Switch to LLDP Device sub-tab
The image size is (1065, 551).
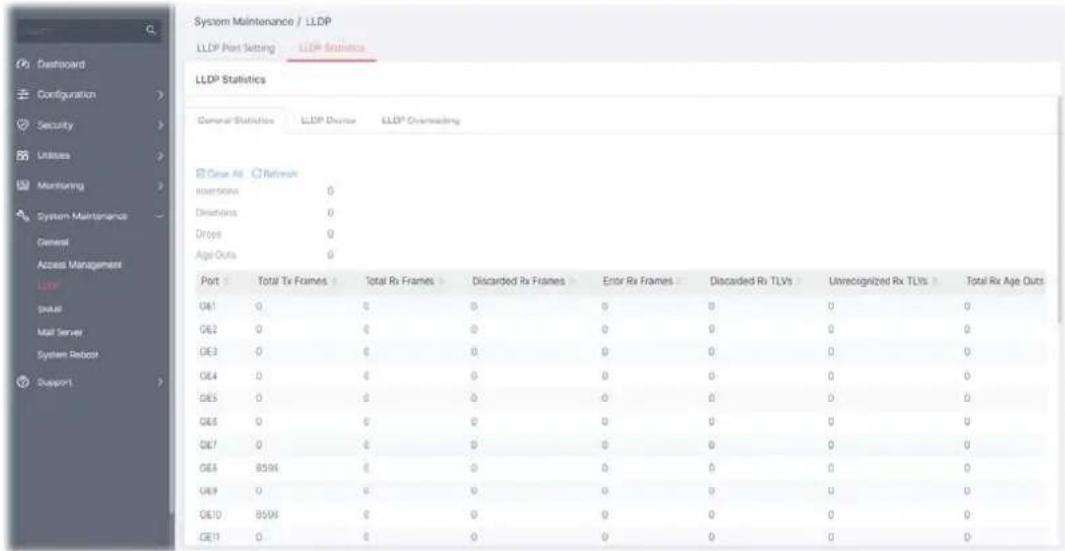click(329, 120)
